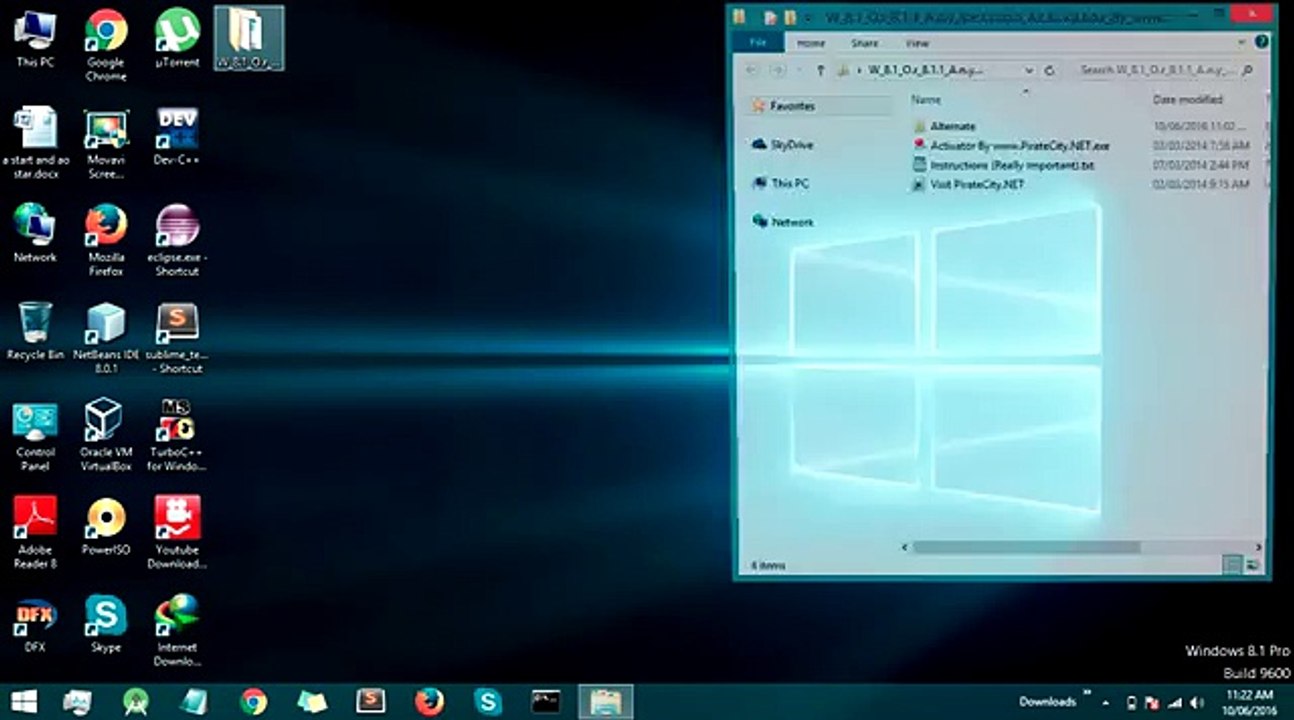1294x720 pixels.
Task: Open Sublime Text from the taskbar
Action: pyautogui.click(x=371, y=701)
